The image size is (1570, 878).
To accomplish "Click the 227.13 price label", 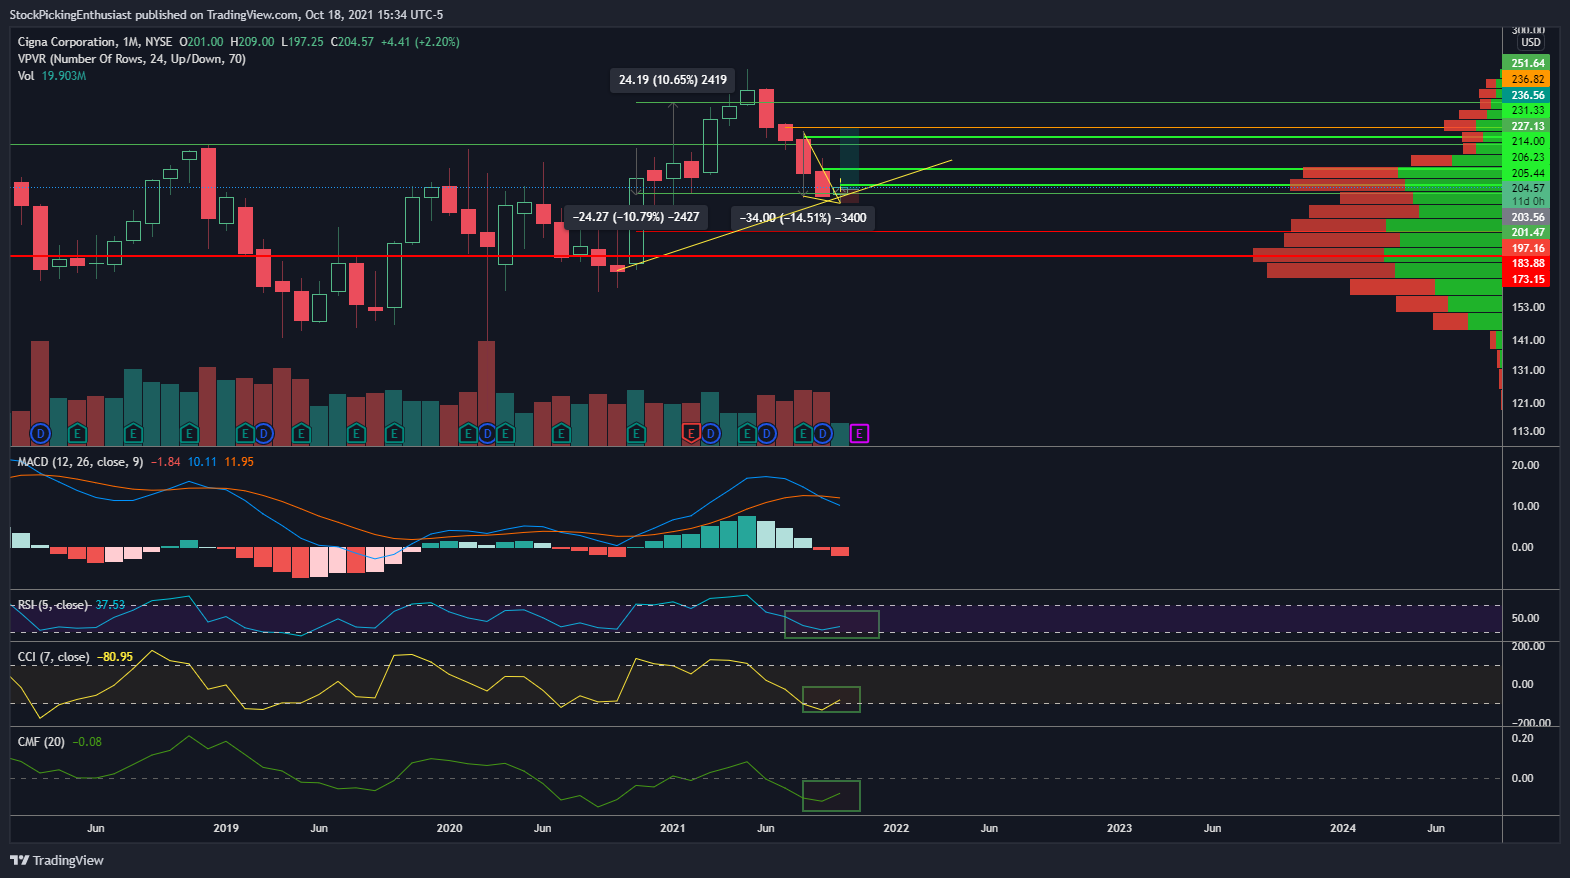I will point(1526,126).
